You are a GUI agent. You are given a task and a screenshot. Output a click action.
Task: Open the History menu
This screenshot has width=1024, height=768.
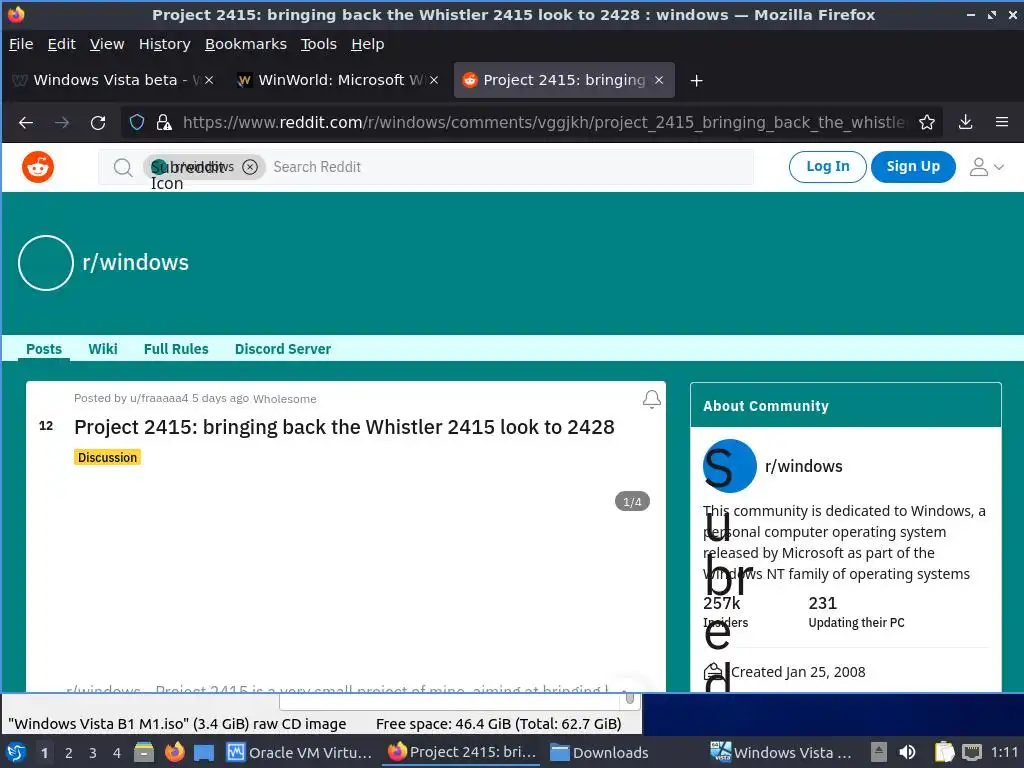pyautogui.click(x=165, y=44)
